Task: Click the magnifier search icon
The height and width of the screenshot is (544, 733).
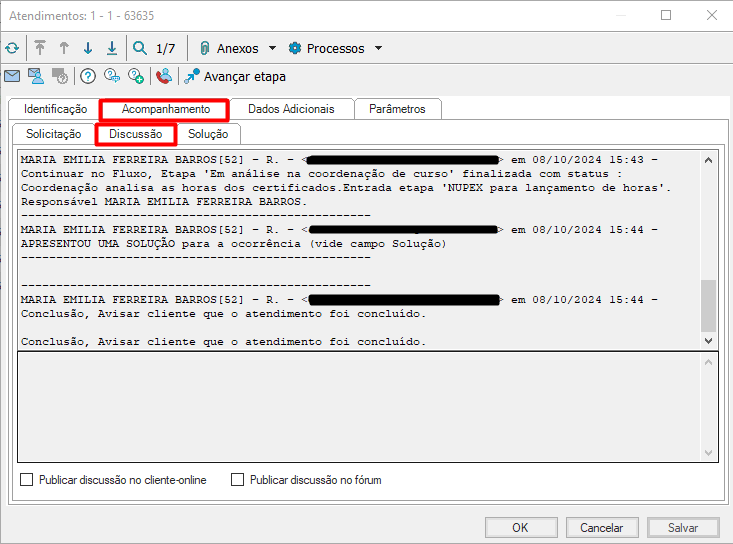Action: pos(140,48)
